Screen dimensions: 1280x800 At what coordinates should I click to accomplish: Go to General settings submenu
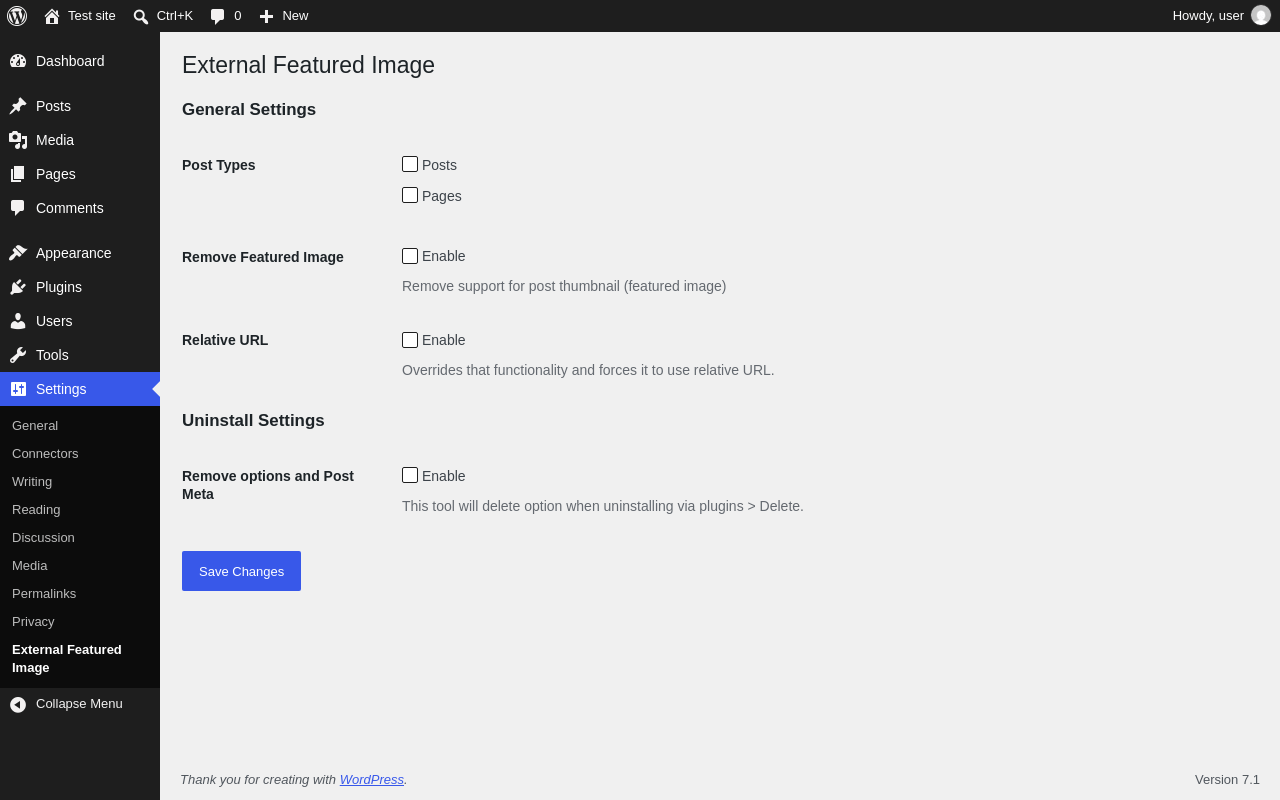click(35, 425)
